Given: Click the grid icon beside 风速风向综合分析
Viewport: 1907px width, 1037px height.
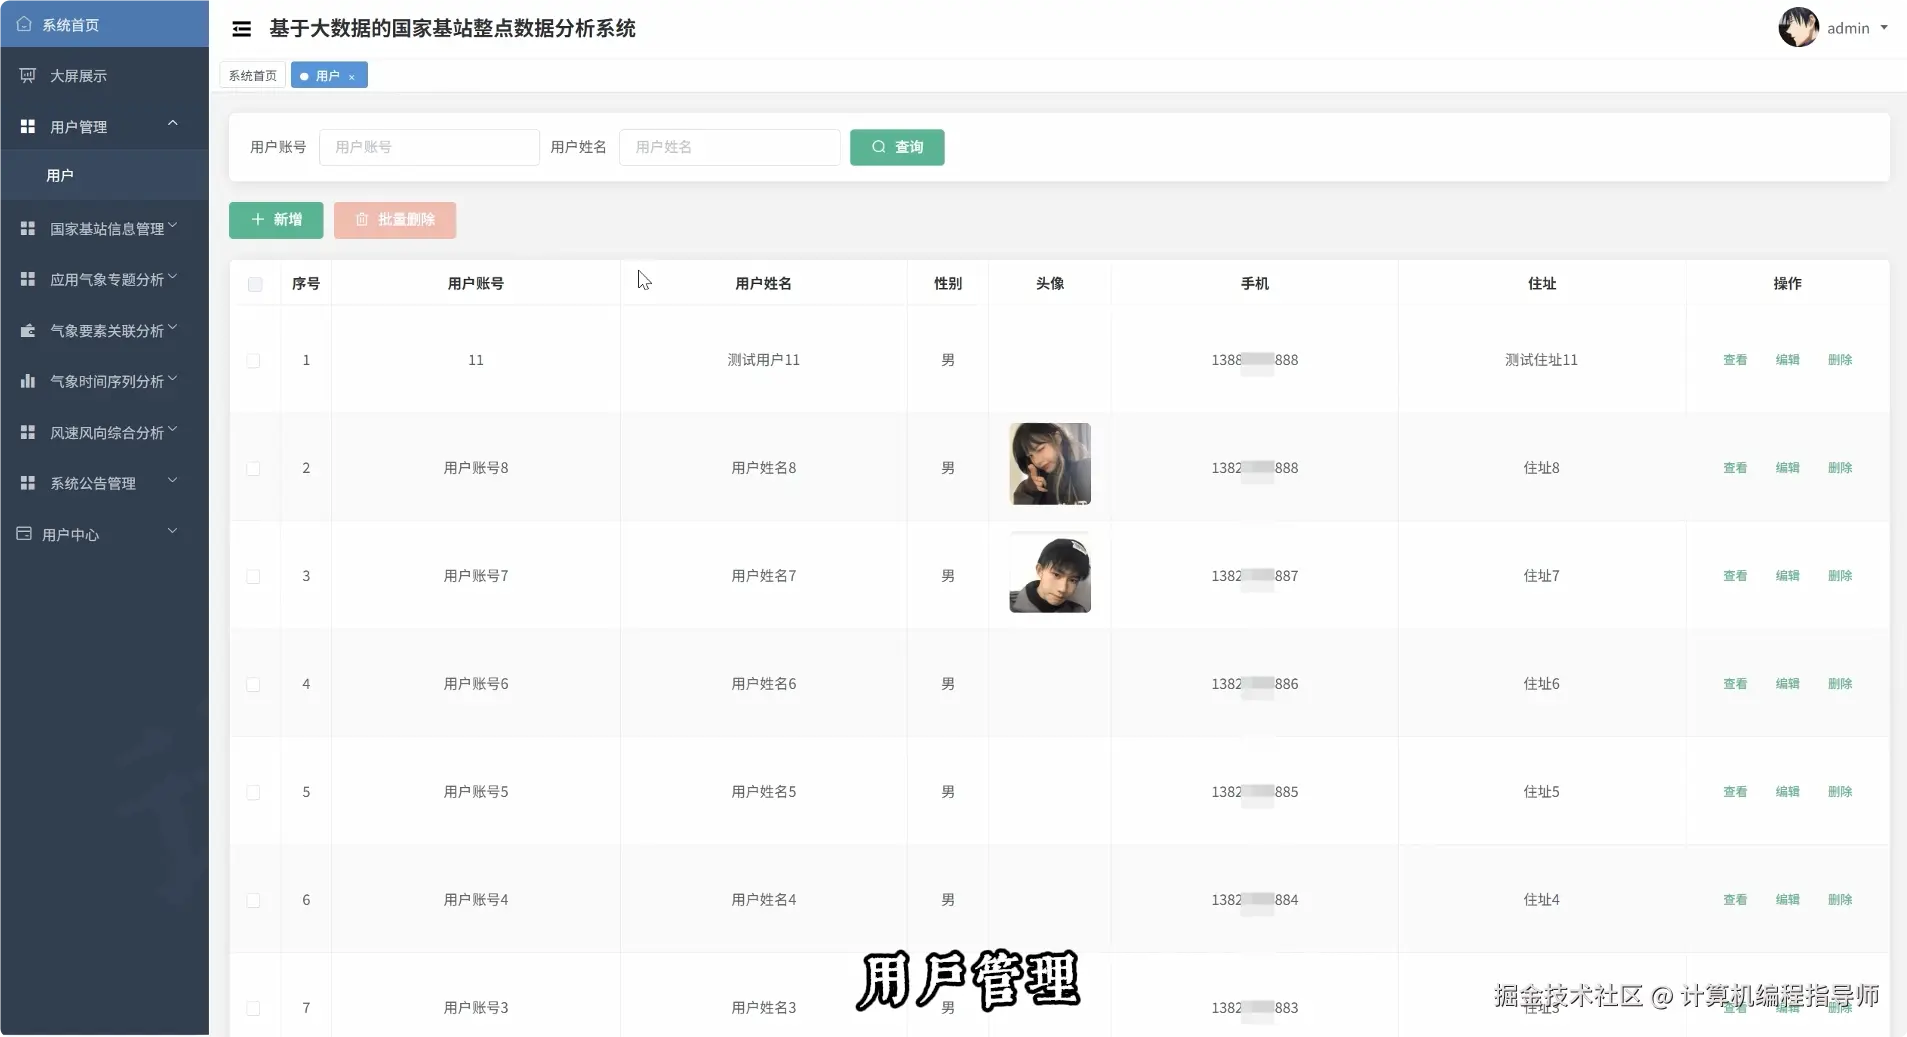Looking at the screenshot, I should (28, 432).
